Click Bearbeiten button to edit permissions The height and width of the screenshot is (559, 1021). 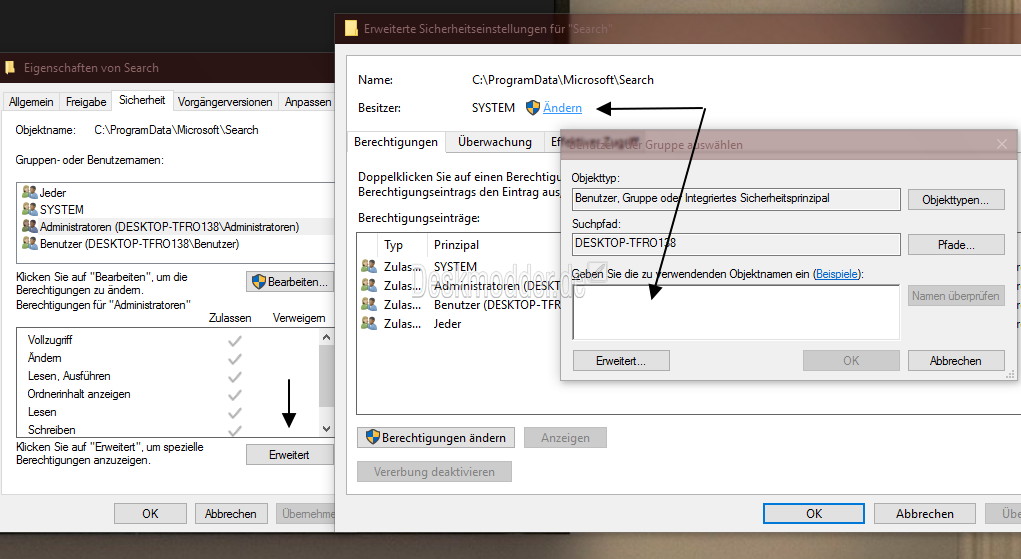tap(289, 282)
